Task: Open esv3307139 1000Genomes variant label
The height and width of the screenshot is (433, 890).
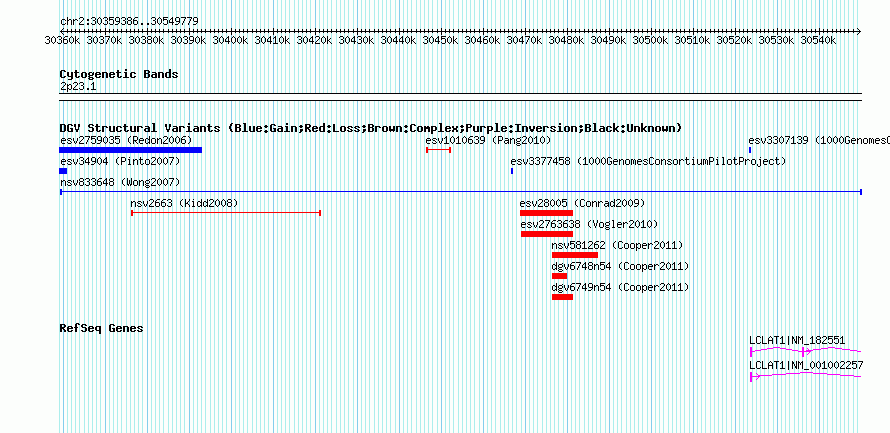Action: 819,140
